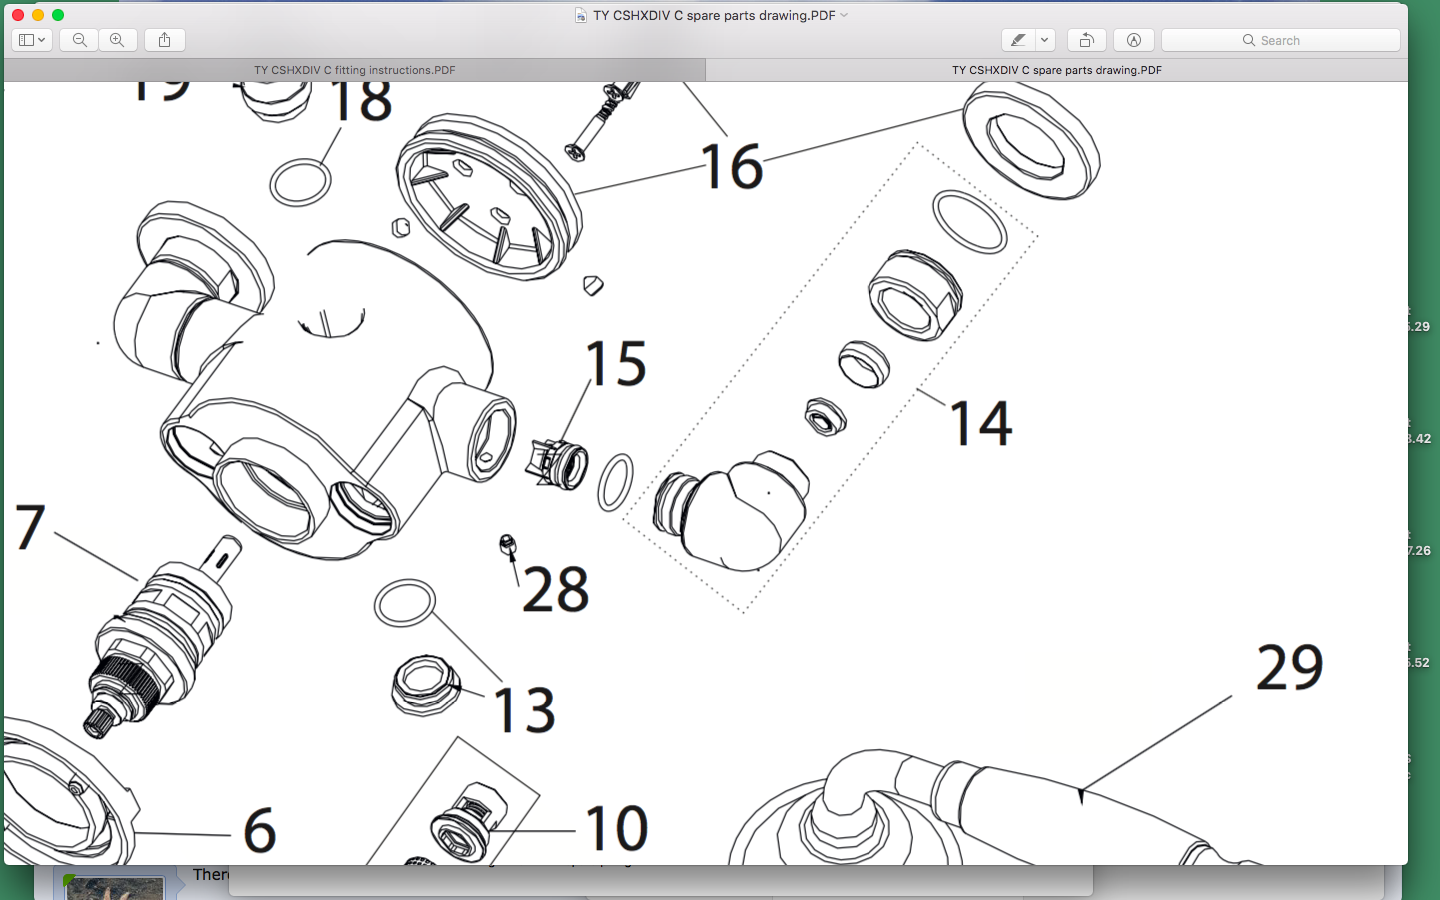This screenshot has height=900, width=1440.
Task: Select the spare parts drawing.PDF tab
Action: point(1056,70)
